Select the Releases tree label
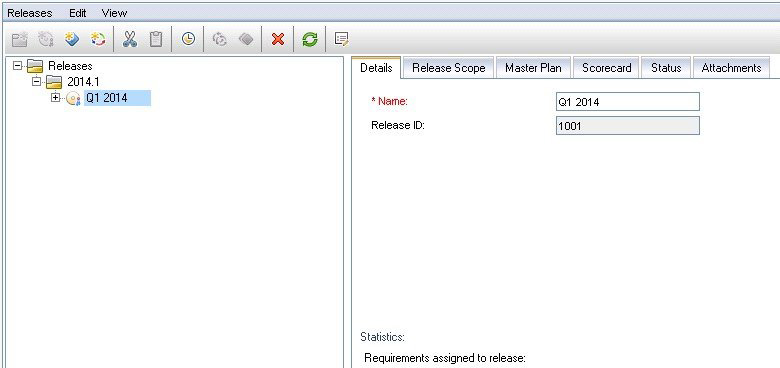Viewport: 780px width, 368px height. (70, 66)
